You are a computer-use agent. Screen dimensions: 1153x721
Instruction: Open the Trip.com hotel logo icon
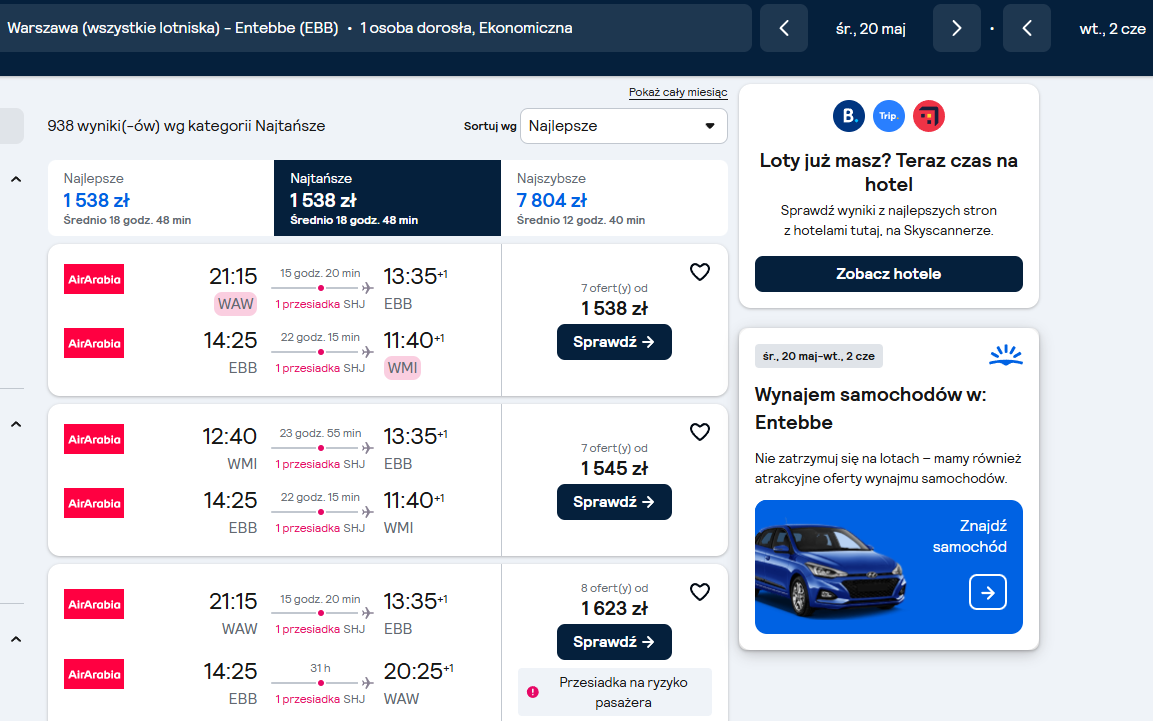click(889, 116)
